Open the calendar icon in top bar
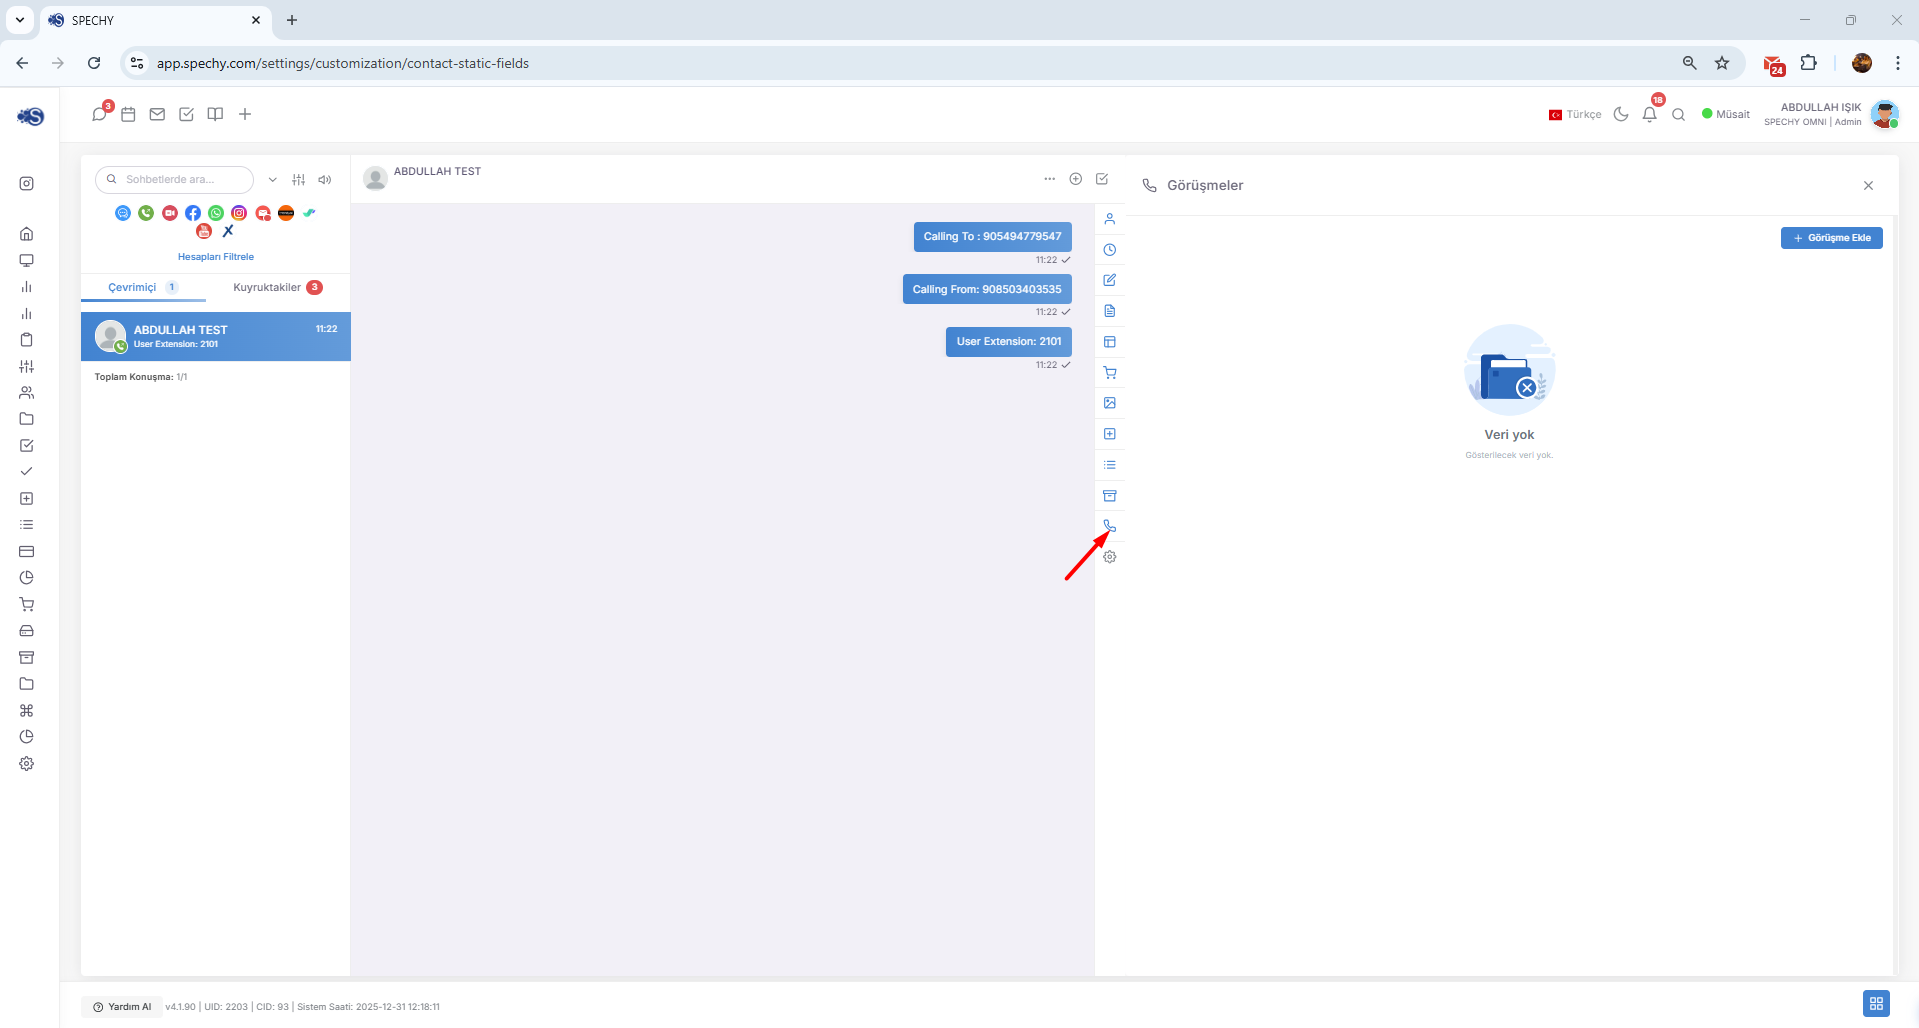 click(x=128, y=114)
